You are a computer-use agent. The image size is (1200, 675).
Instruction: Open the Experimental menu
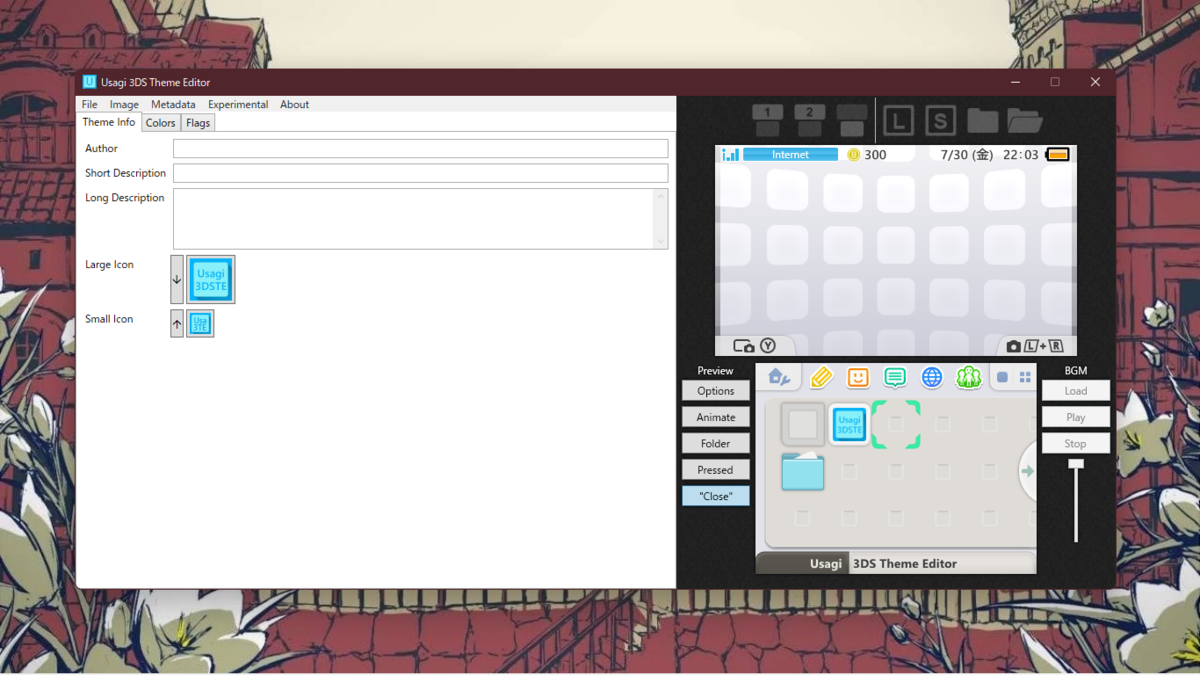[238, 104]
